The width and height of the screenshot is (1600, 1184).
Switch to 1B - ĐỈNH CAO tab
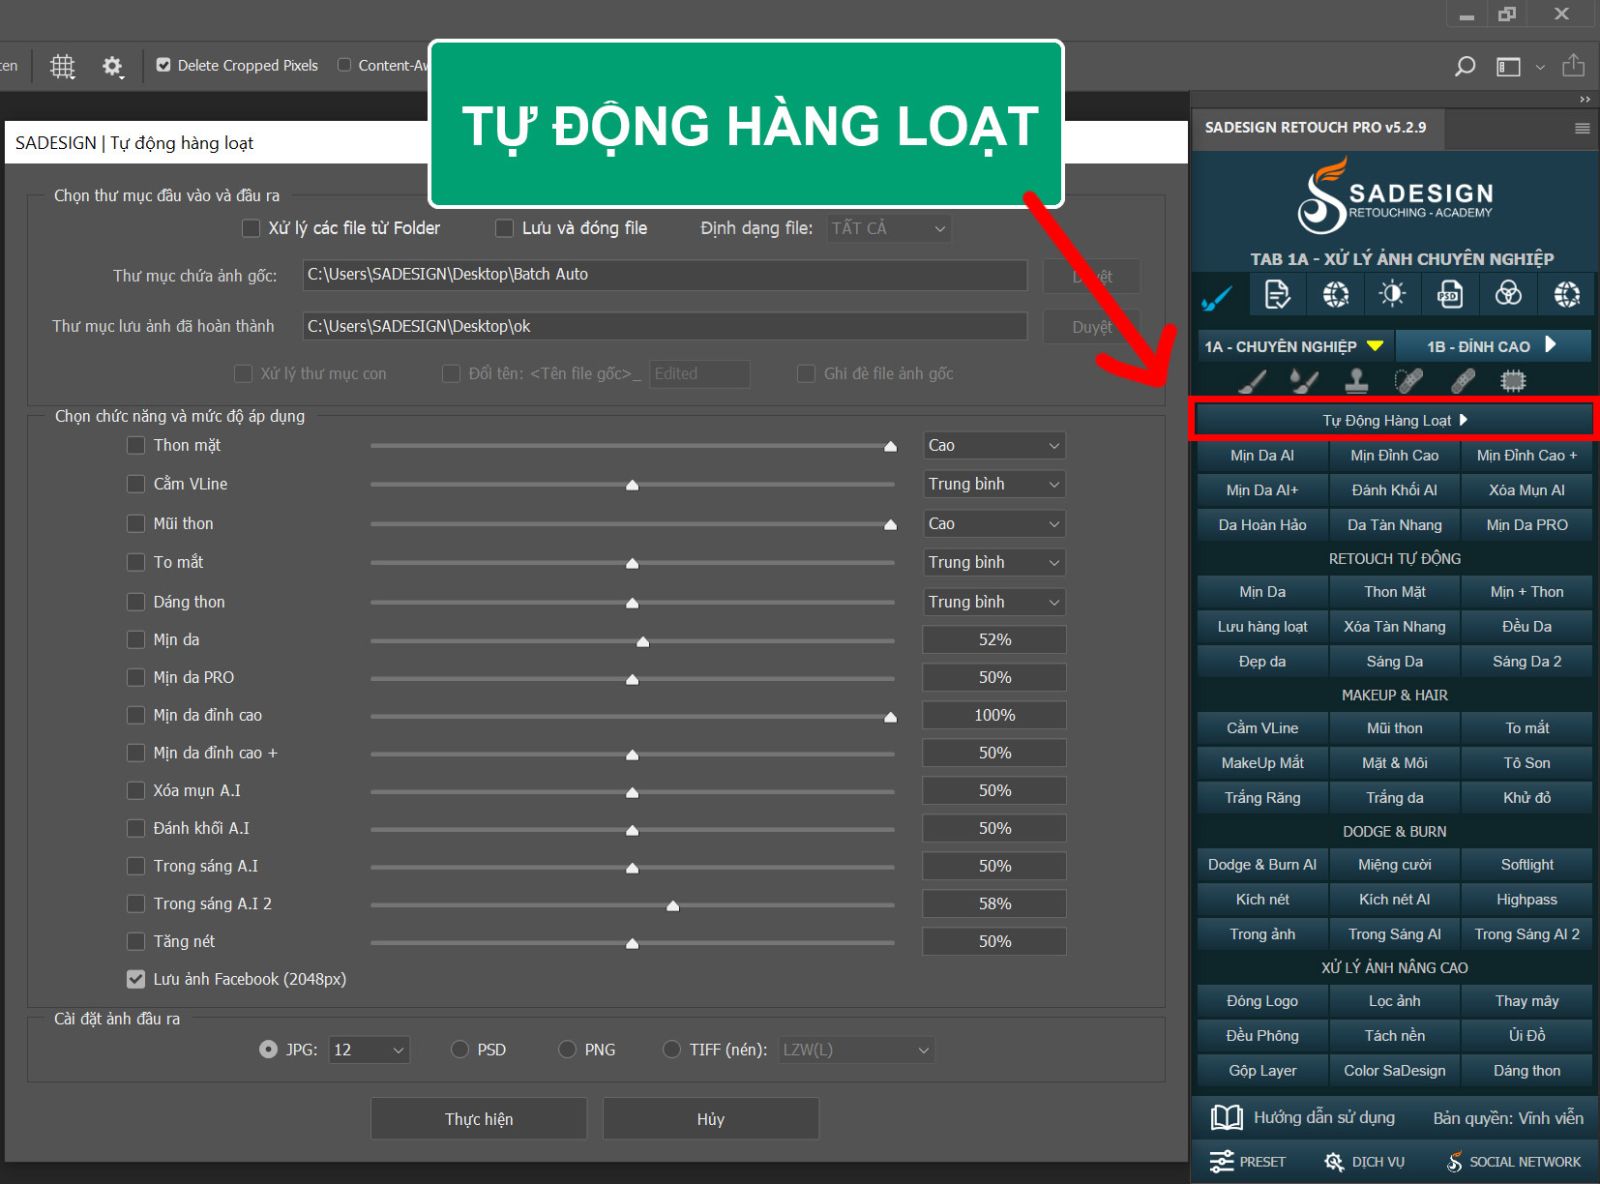coord(1493,346)
